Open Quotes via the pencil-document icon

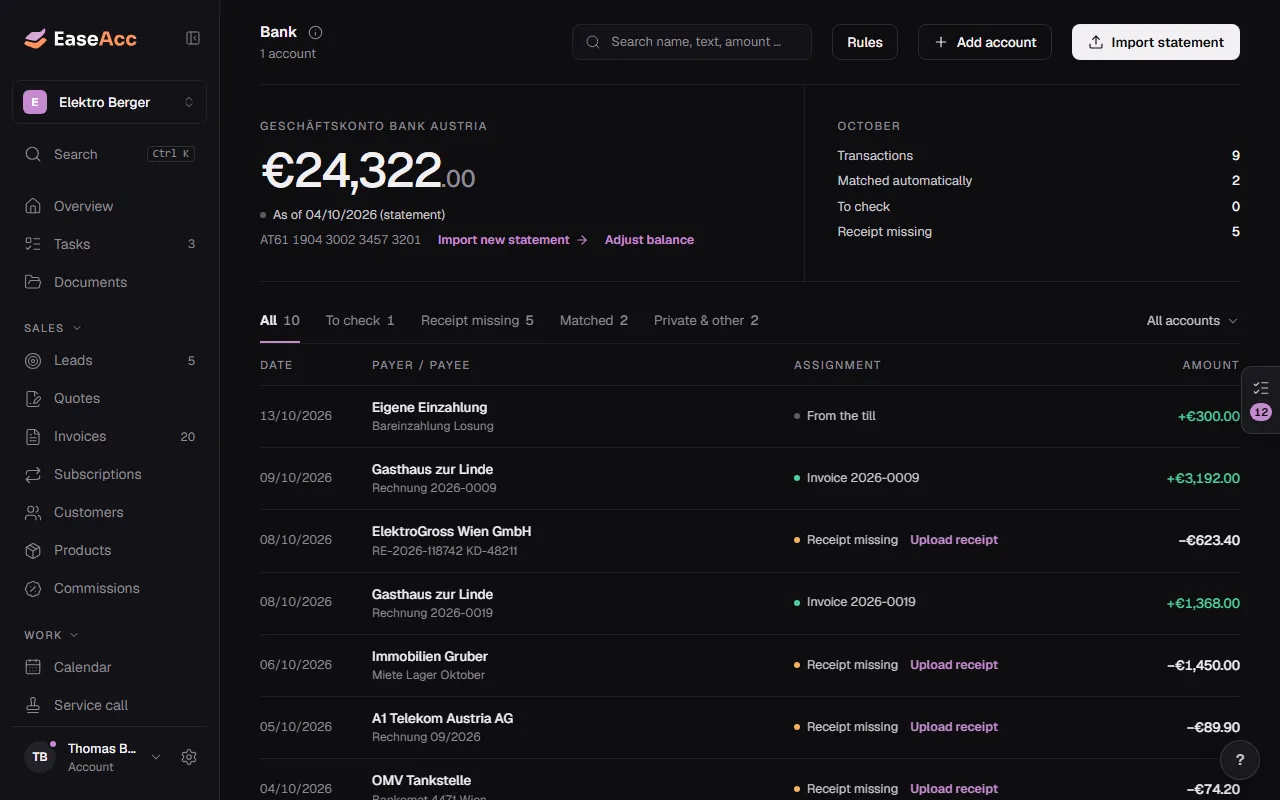pyautogui.click(x=33, y=398)
